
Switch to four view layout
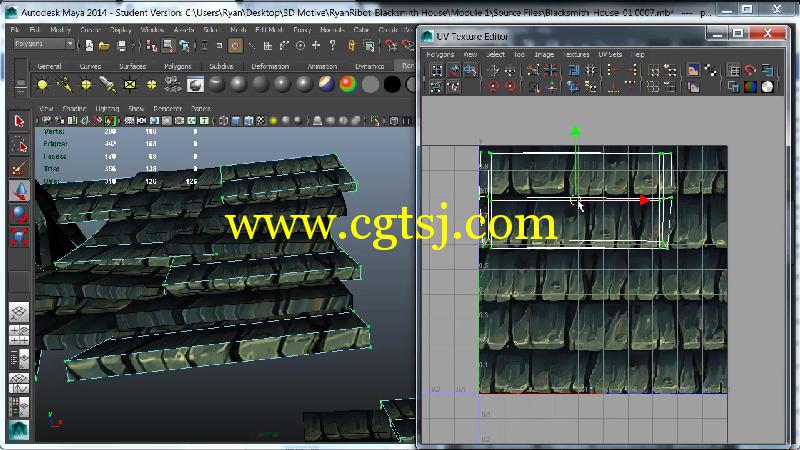coord(19,335)
